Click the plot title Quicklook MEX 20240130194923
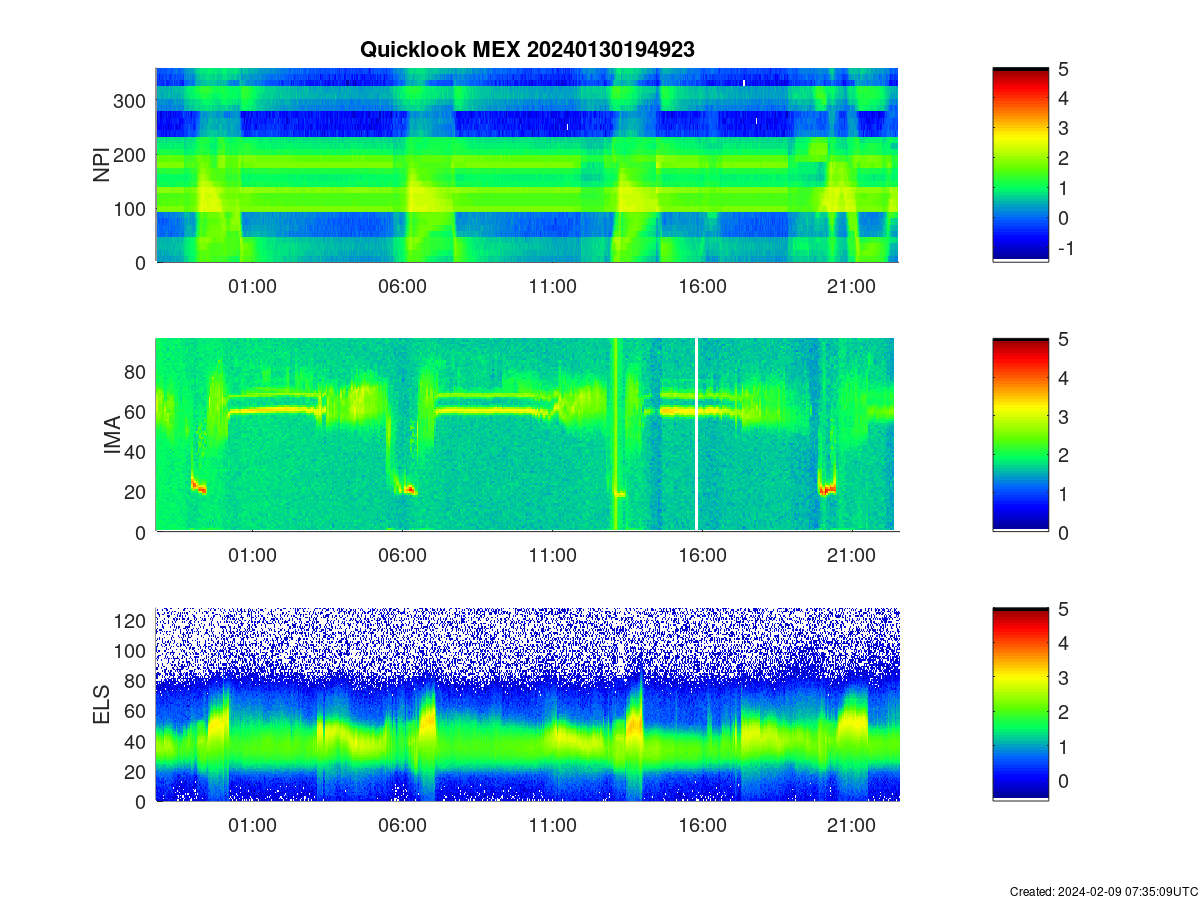This screenshot has height=900, width=1200. point(527,49)
